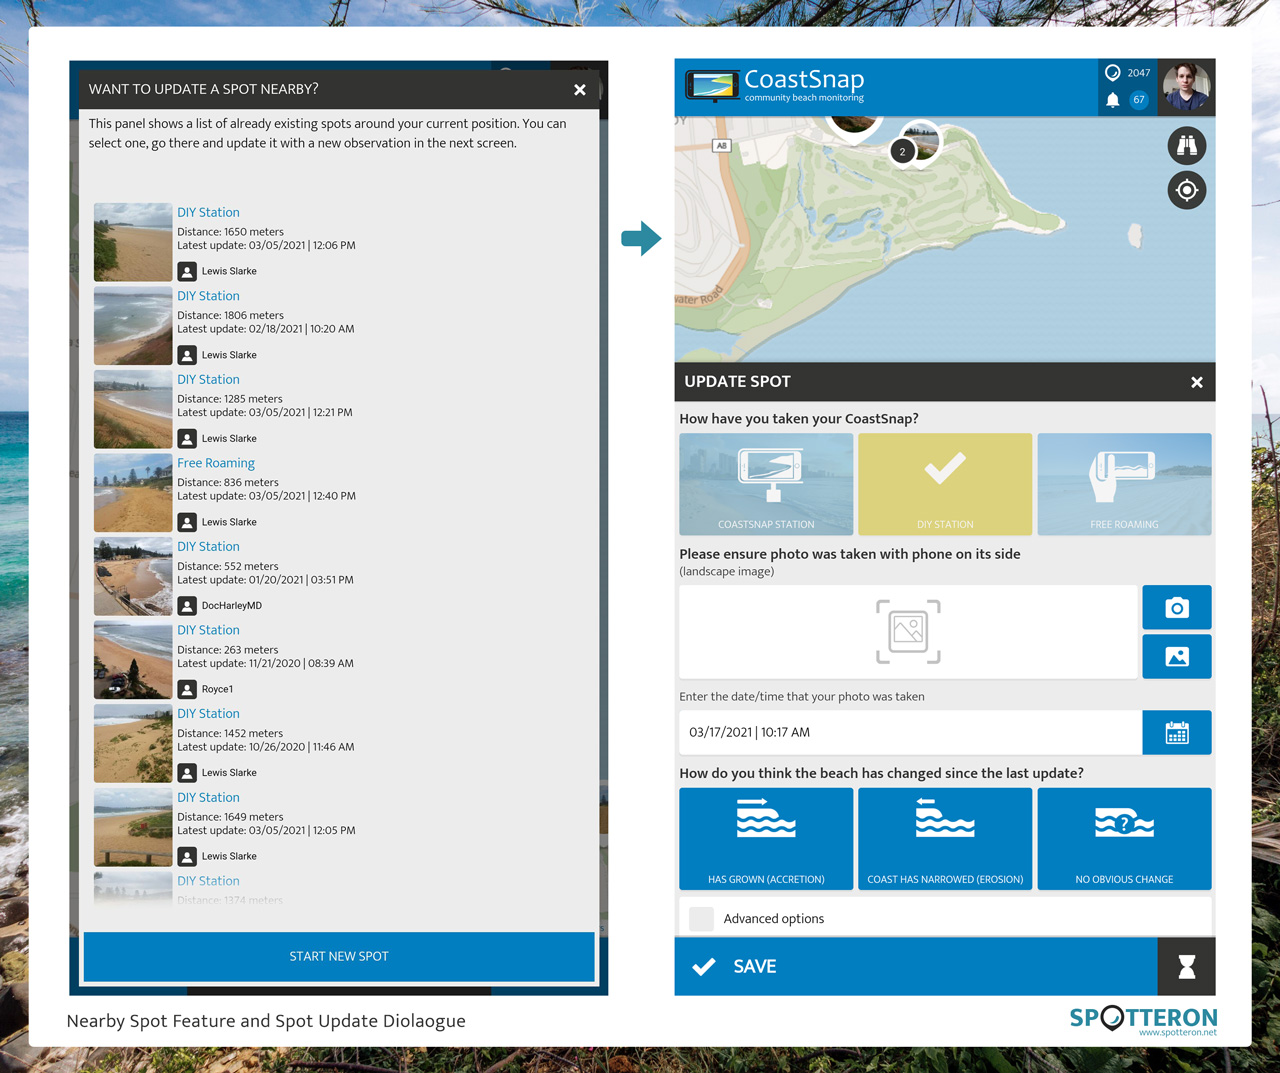Select the CoastSnap Station option
Screen dimensions: 1280x1073
coord(766,484)
